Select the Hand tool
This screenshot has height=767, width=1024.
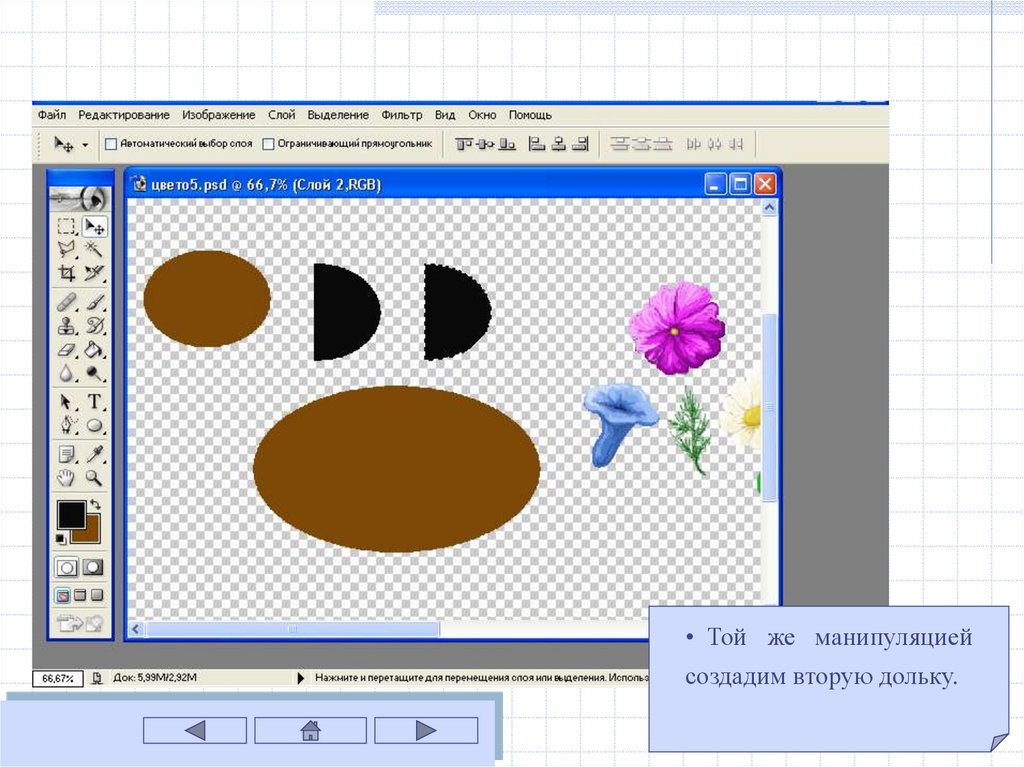(x=67, y=477)
